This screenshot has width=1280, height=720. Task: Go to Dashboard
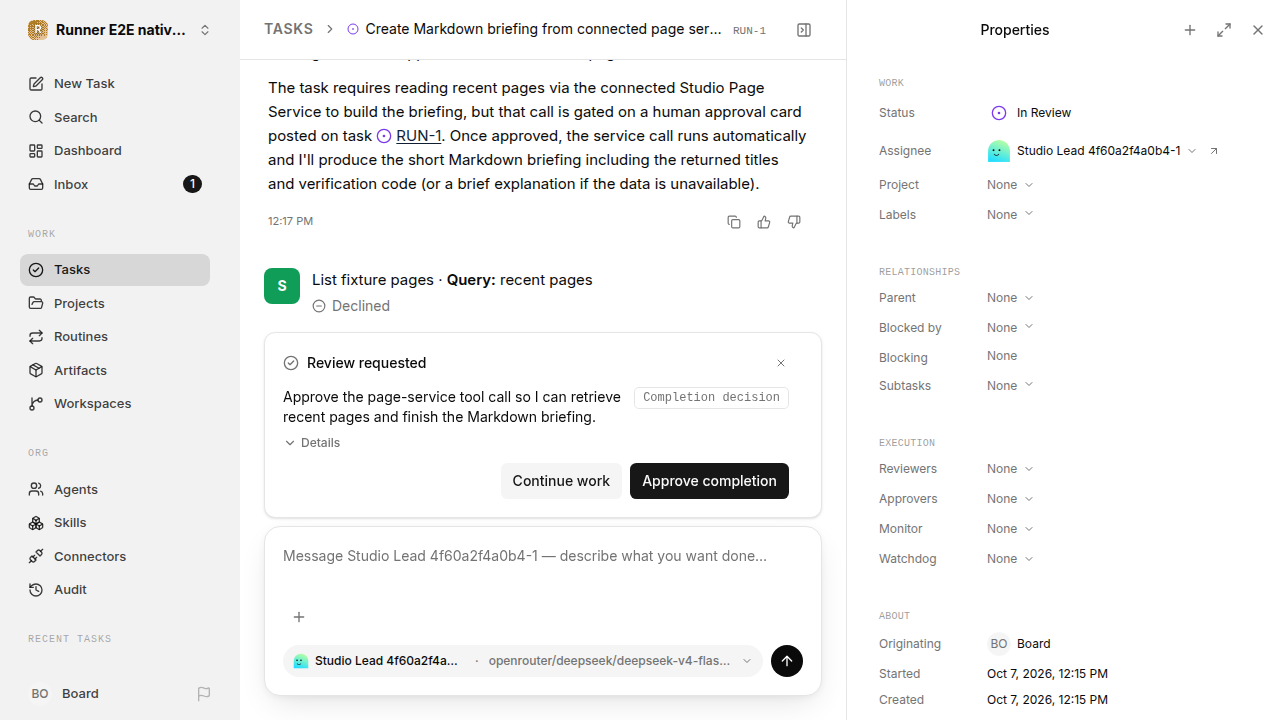click(115, 151)
